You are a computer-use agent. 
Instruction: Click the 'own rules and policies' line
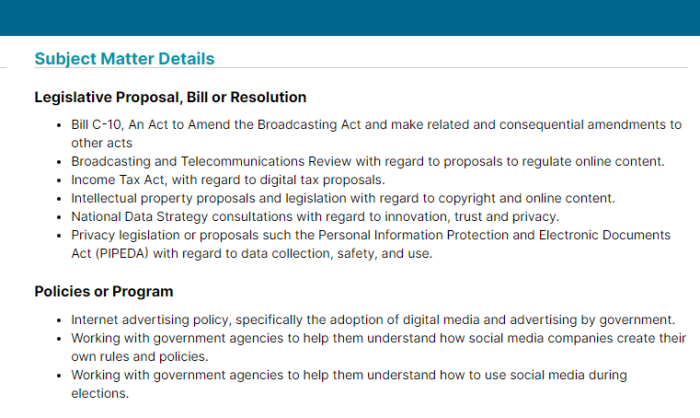coord(140,356)
